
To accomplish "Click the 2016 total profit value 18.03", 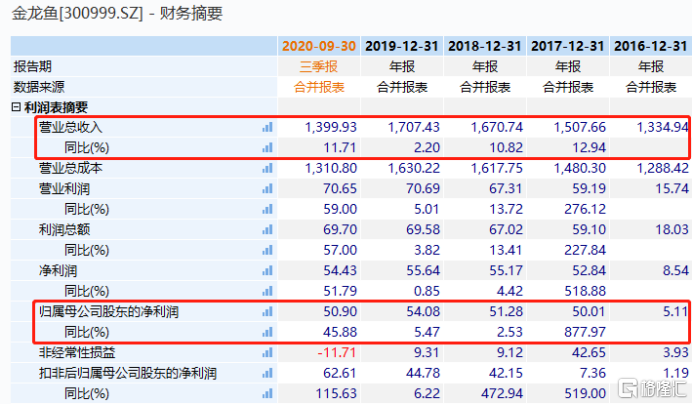I will click(672, 229).
